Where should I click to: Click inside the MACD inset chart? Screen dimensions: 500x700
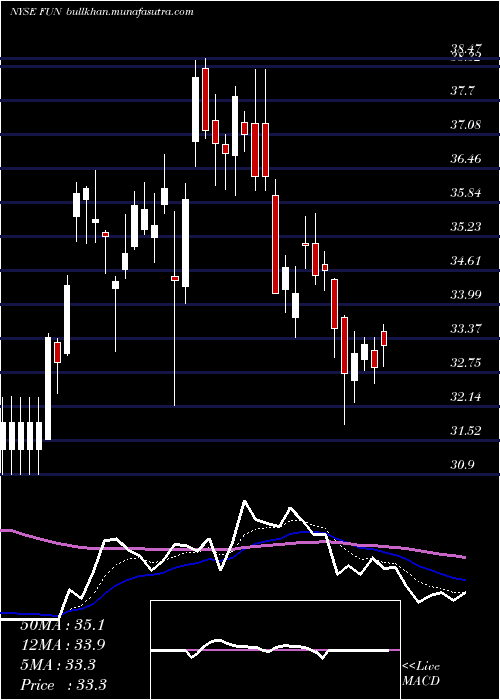coord(275,650)
